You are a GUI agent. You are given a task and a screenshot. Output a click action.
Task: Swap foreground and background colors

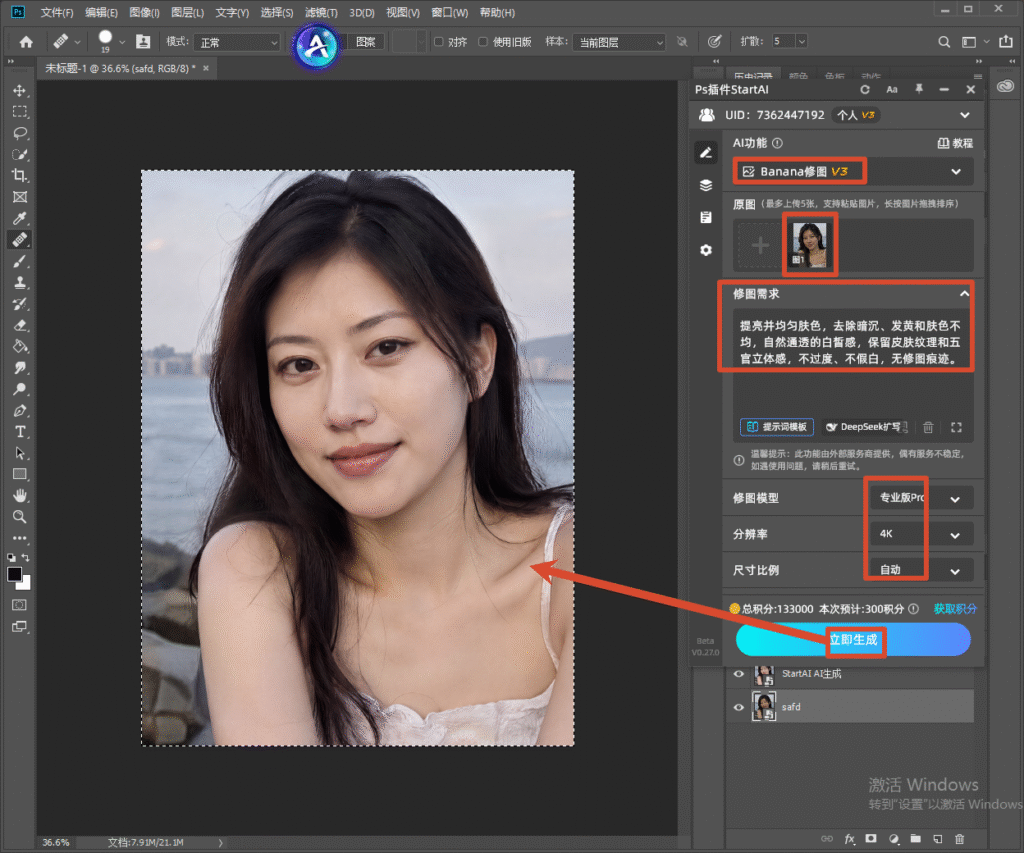point(25,557)
